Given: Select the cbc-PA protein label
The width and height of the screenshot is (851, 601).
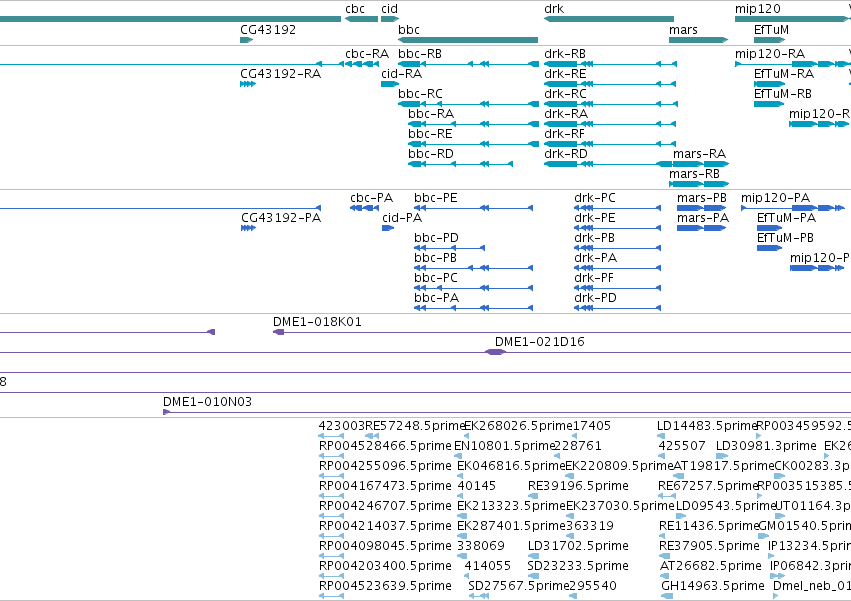Looking at the screenshot, I should click(371, 198).
